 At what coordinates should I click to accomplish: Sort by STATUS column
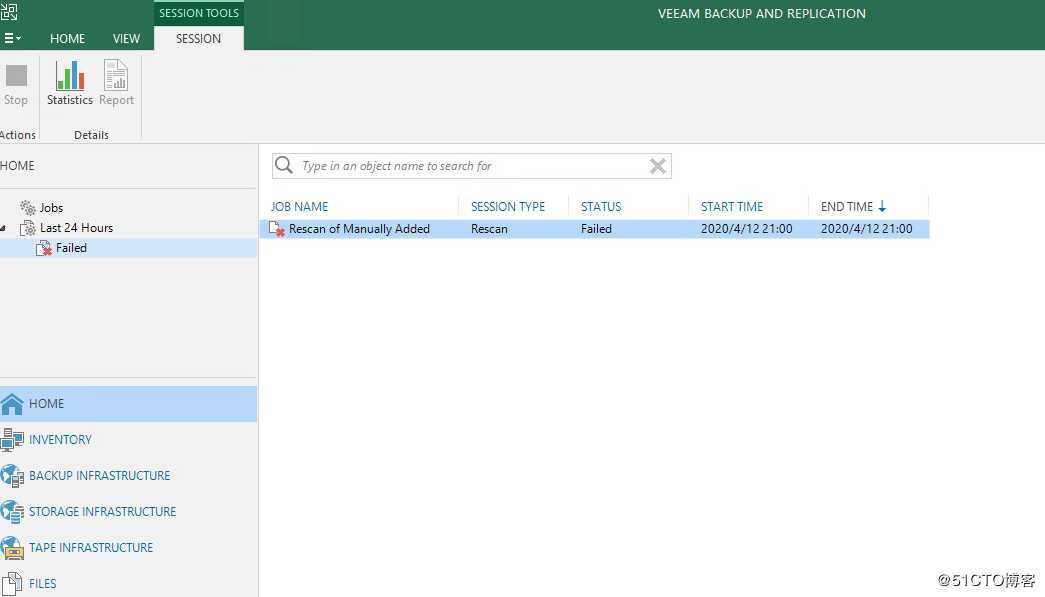pos(600,207)
